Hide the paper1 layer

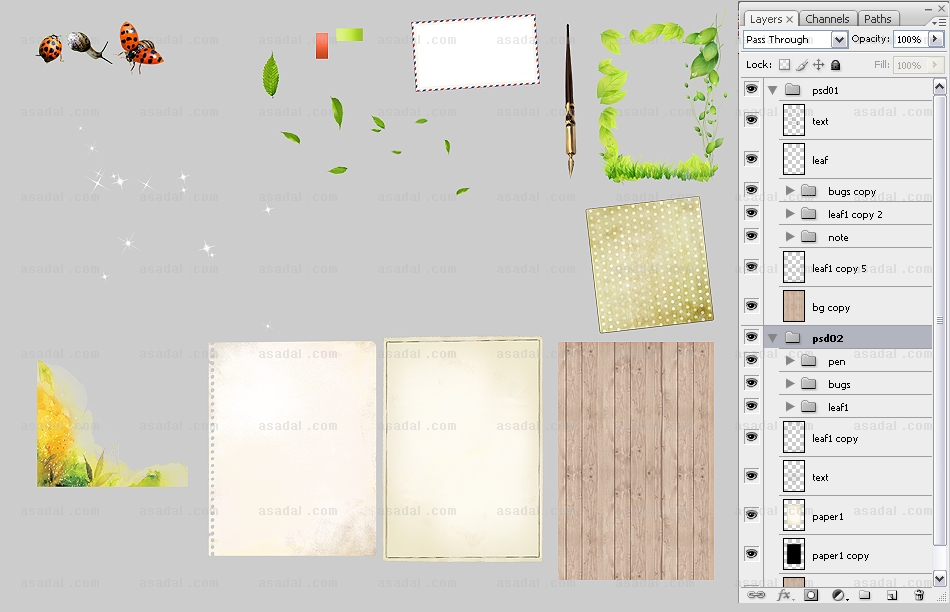point(751,515)
